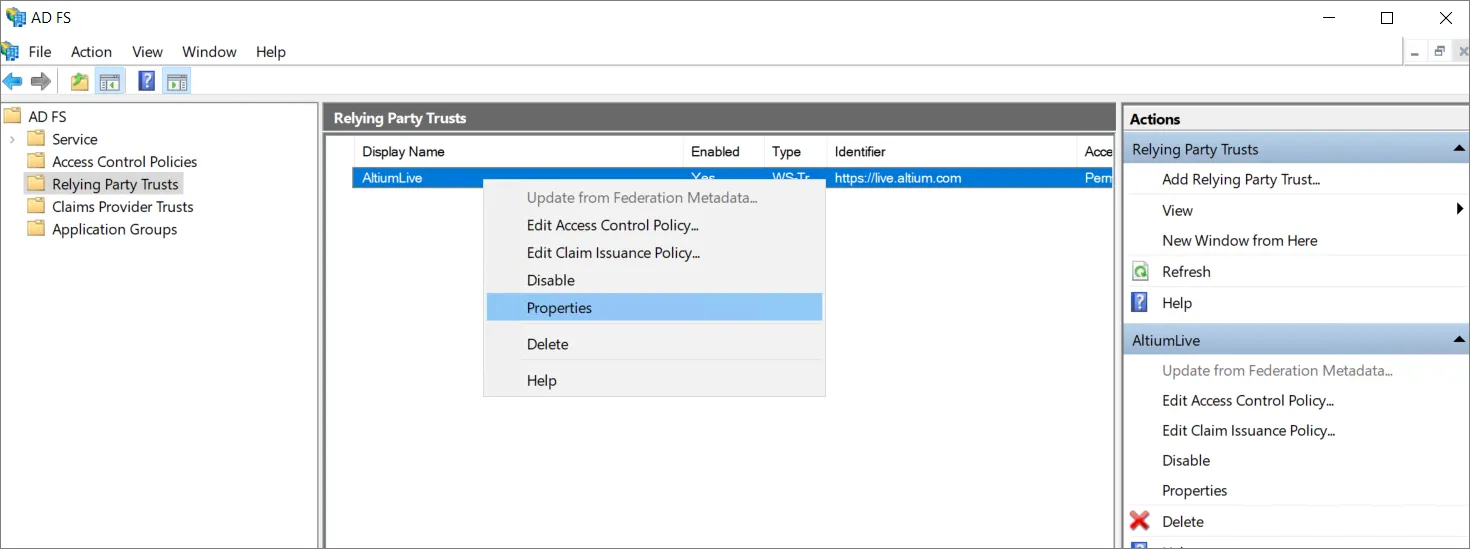
Task: Click the Claims Provider Trusts folder icon
Action: click(x=36, y=206)
